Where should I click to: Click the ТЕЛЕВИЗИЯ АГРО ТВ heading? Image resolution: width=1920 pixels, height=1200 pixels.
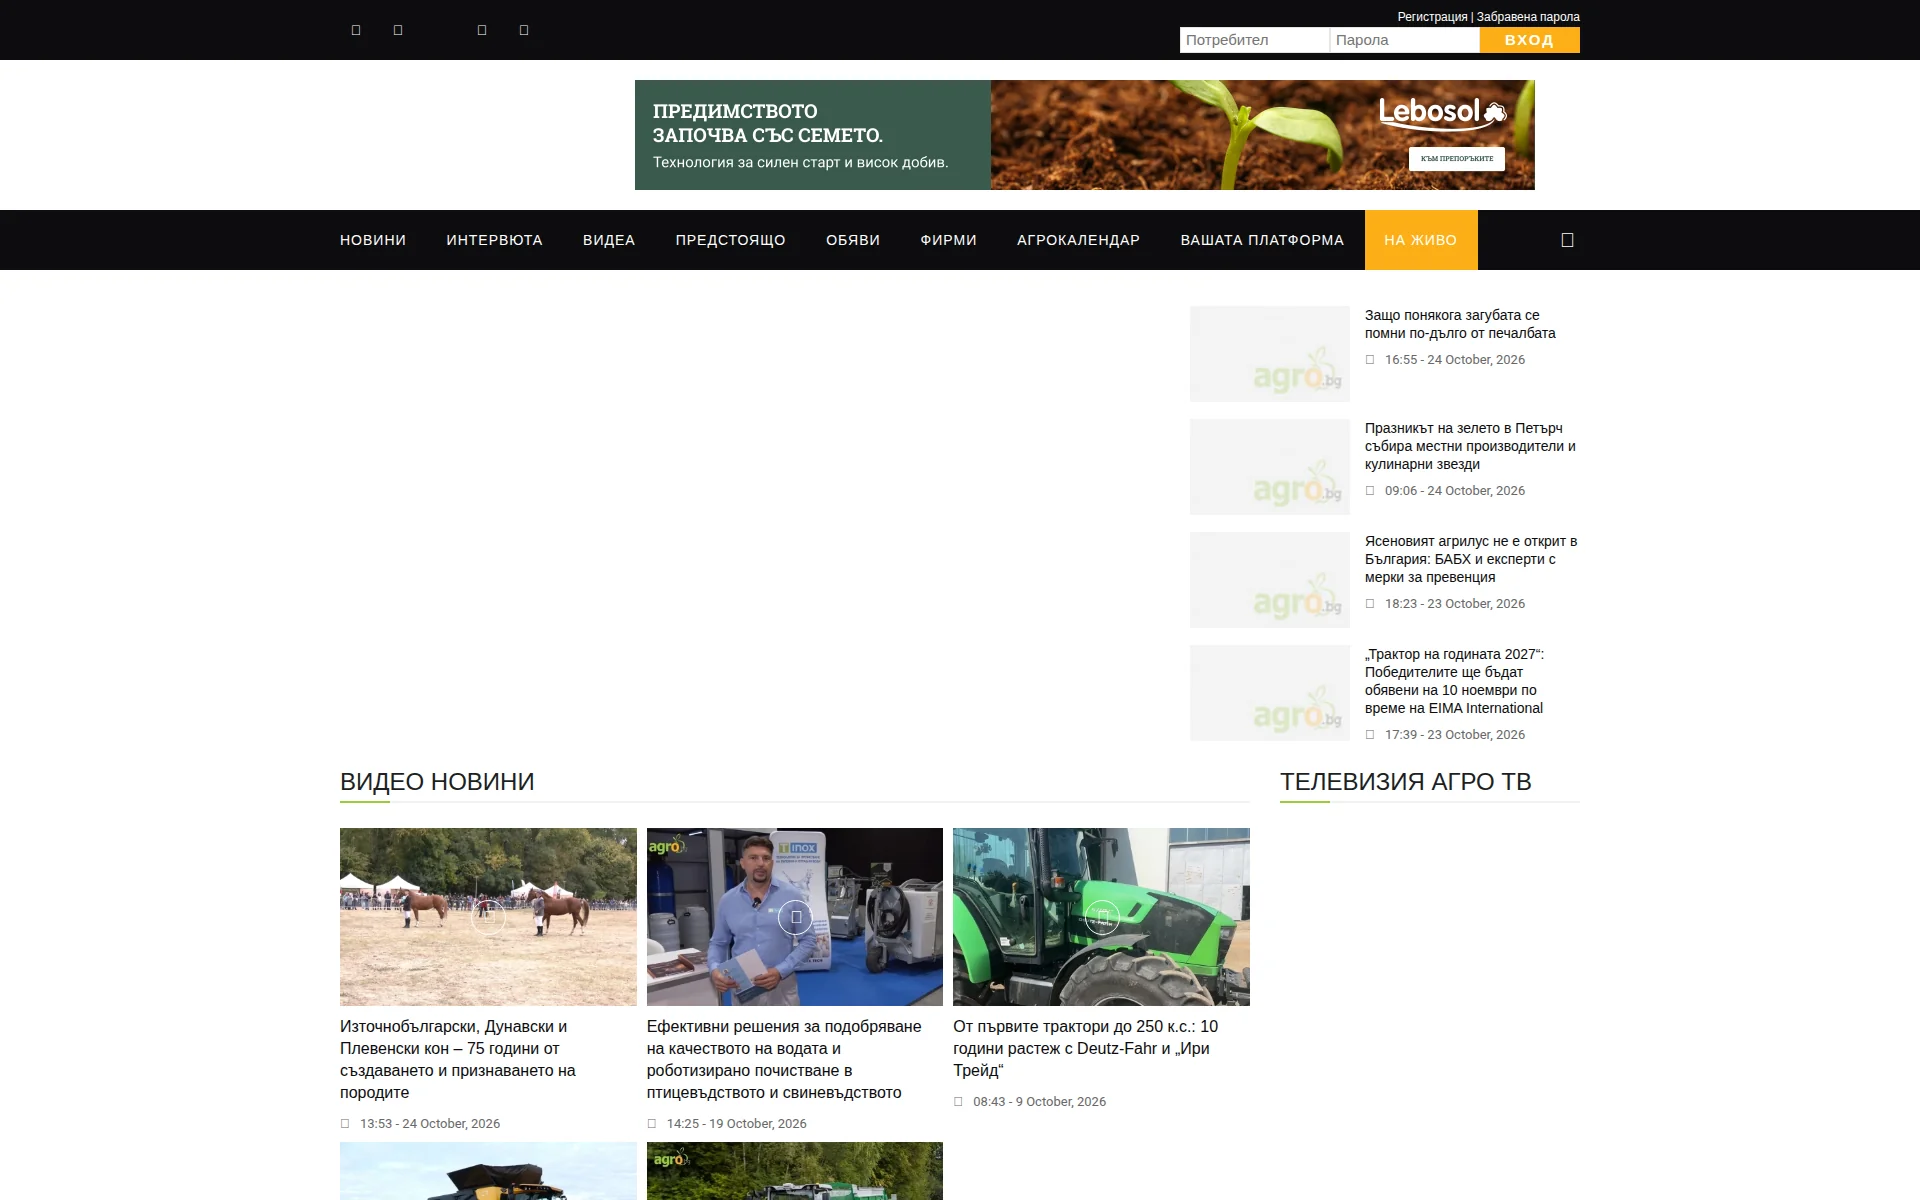click(1406, 782)
